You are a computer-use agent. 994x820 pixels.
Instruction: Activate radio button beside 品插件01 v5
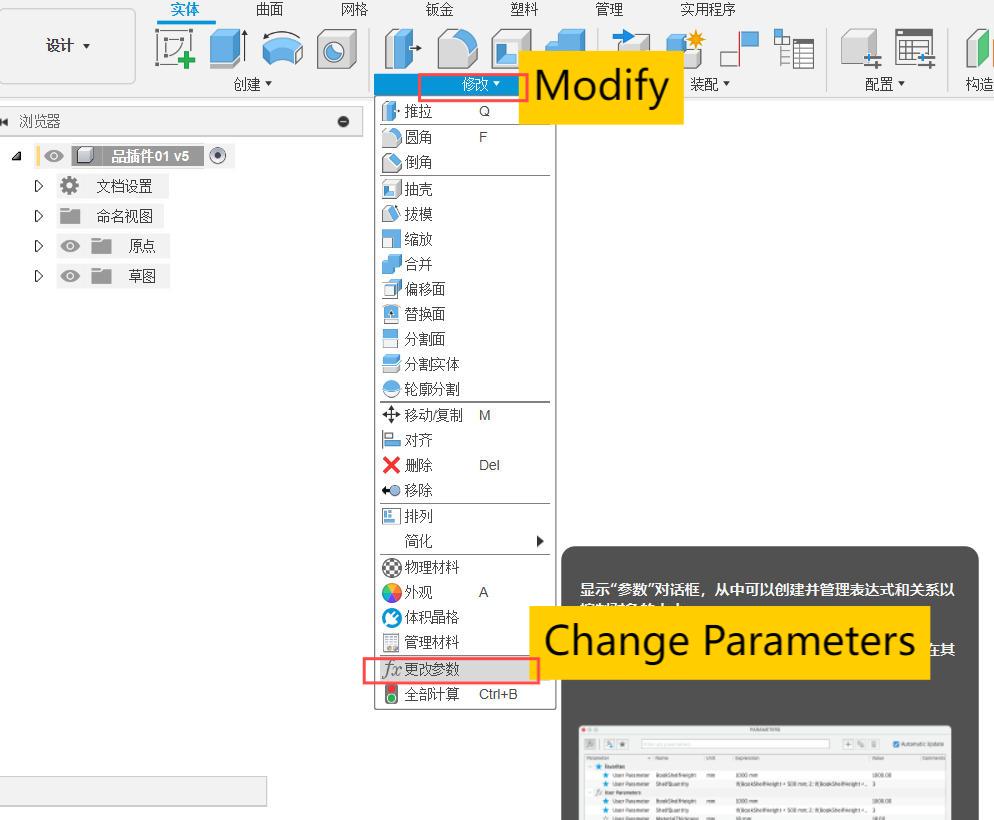click(x=217, y=155)
